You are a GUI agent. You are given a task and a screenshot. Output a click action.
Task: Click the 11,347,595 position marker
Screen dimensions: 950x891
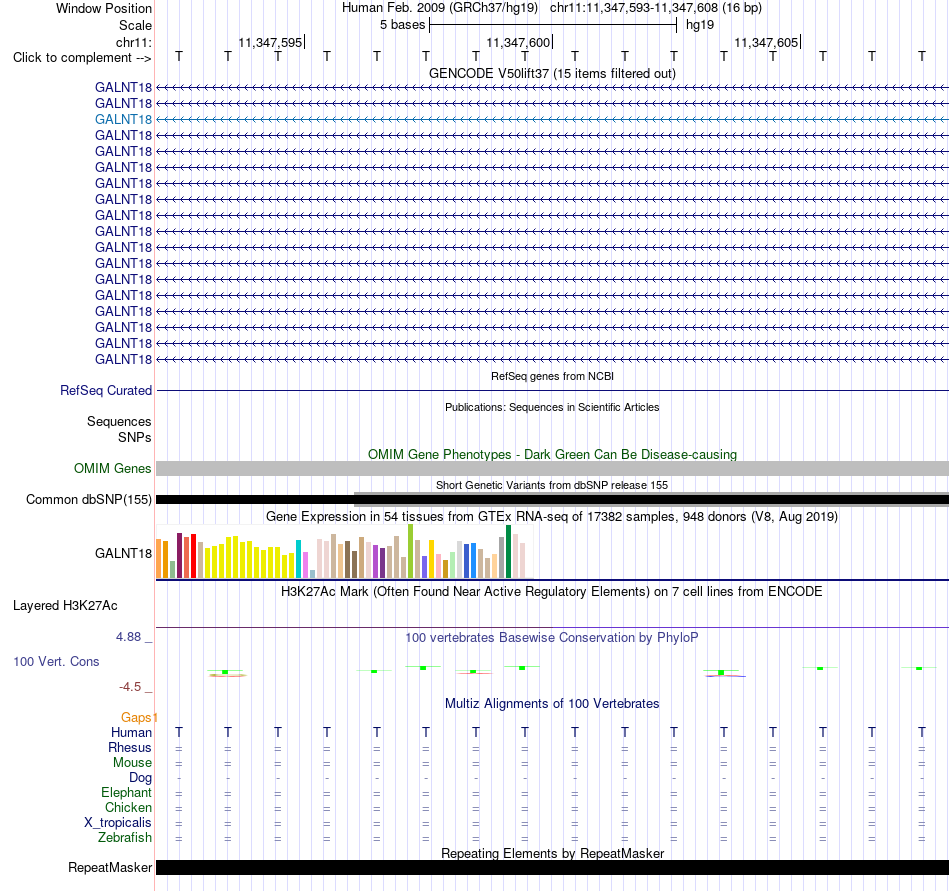tap(270, 42)
